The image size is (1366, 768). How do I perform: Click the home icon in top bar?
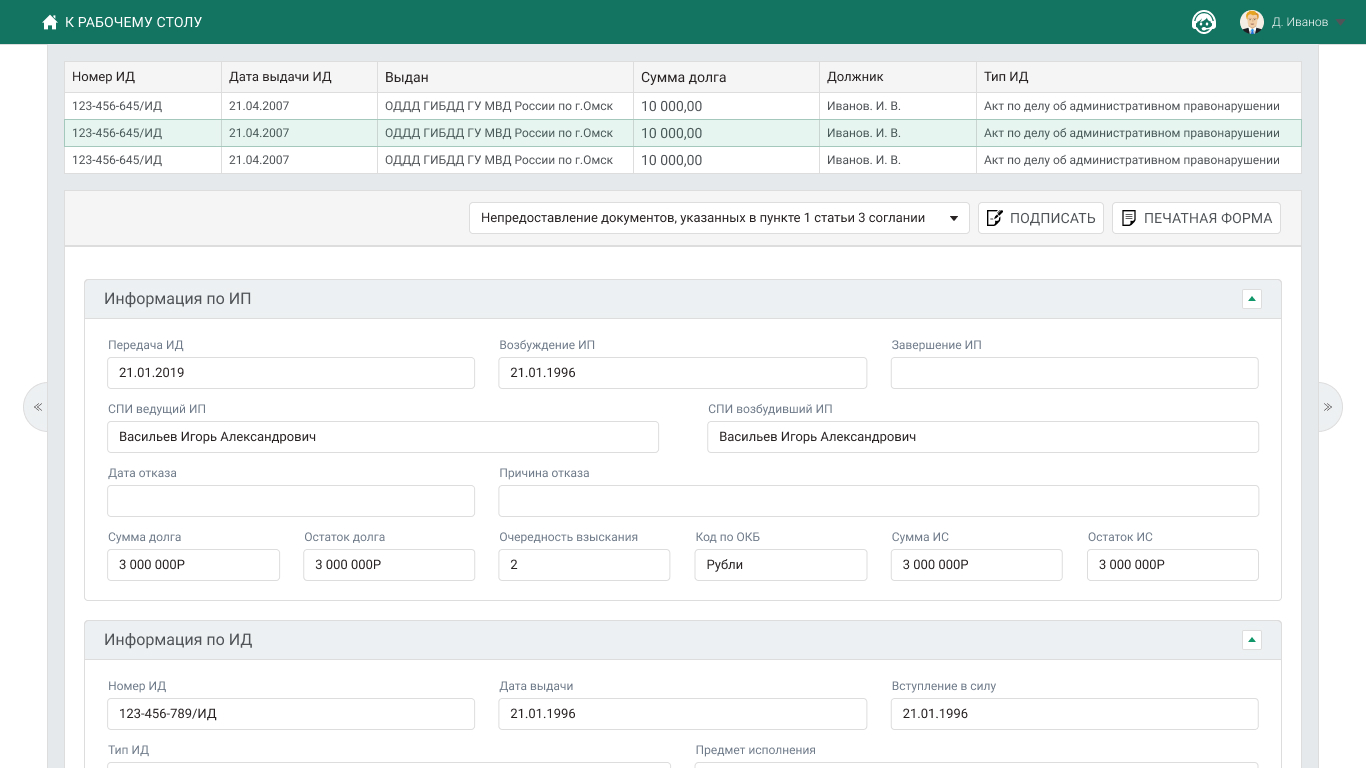click(x=50, y=22)
